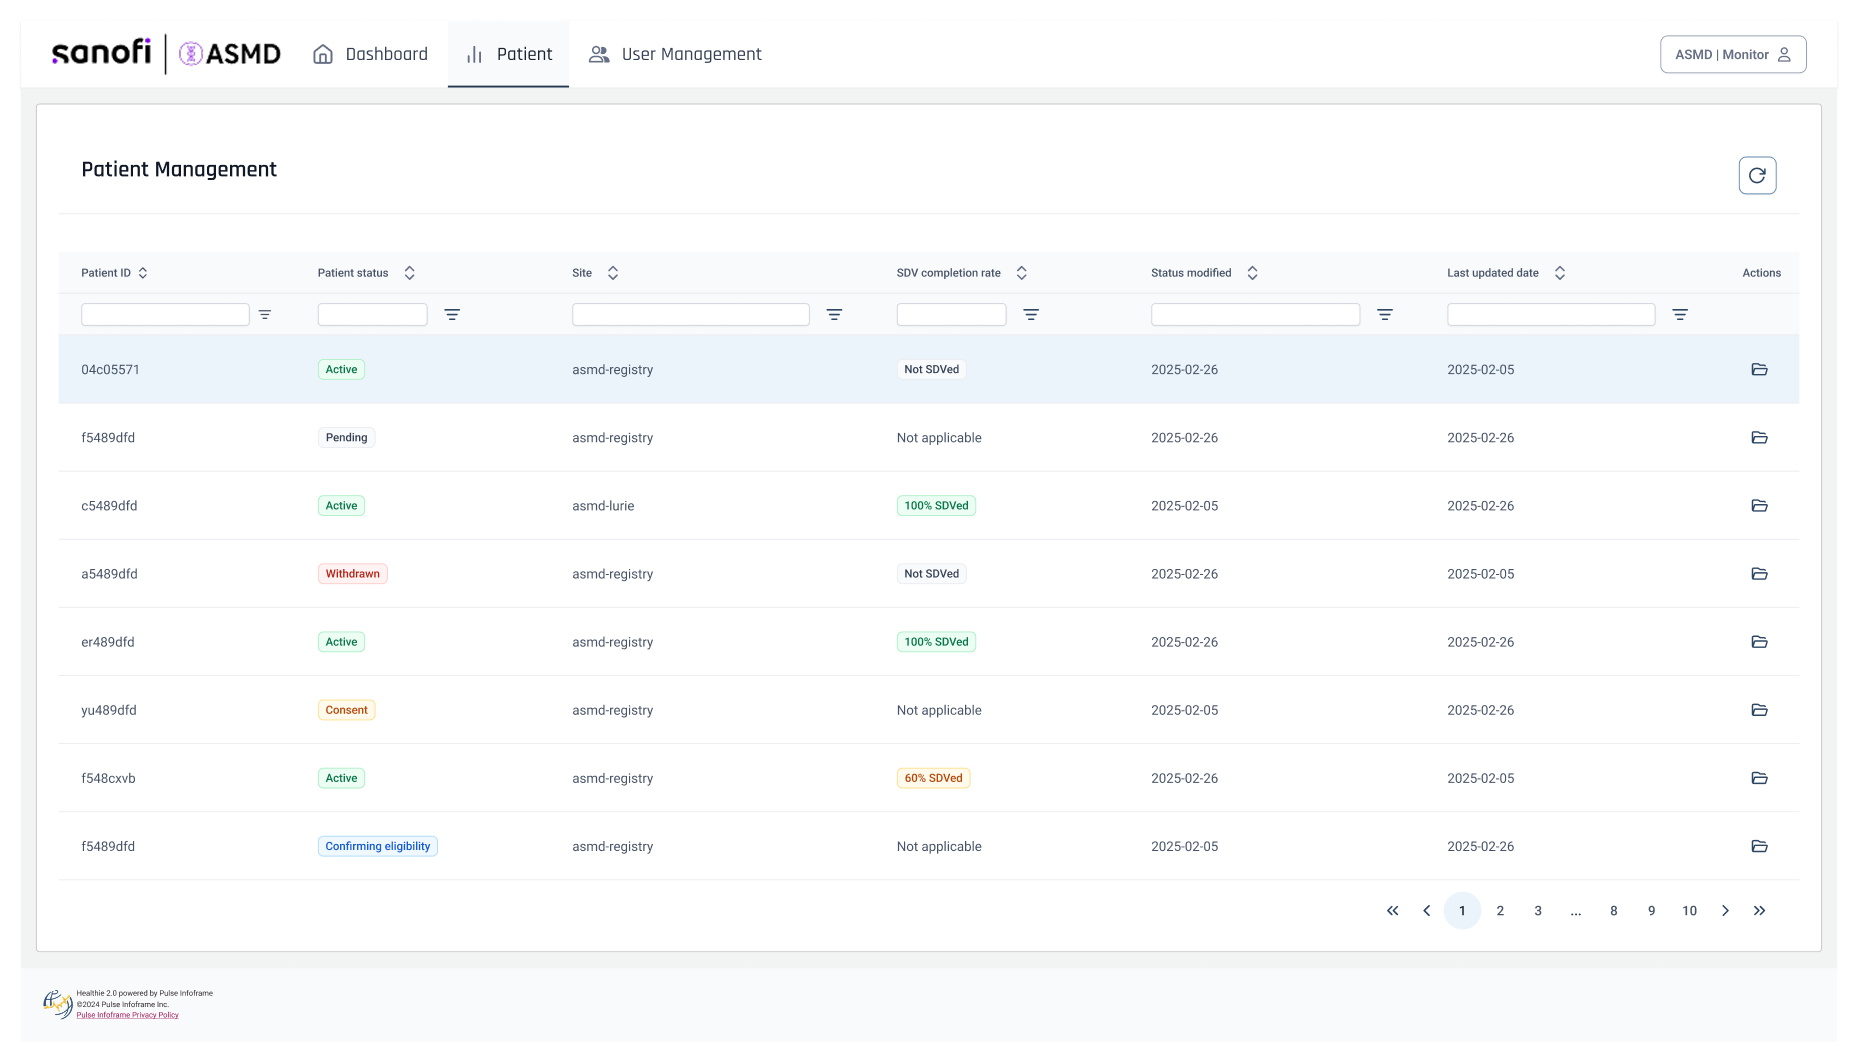1852x1046 pixels.
Task: Open the Dashboard tab
Action: (x=370, y=54)
